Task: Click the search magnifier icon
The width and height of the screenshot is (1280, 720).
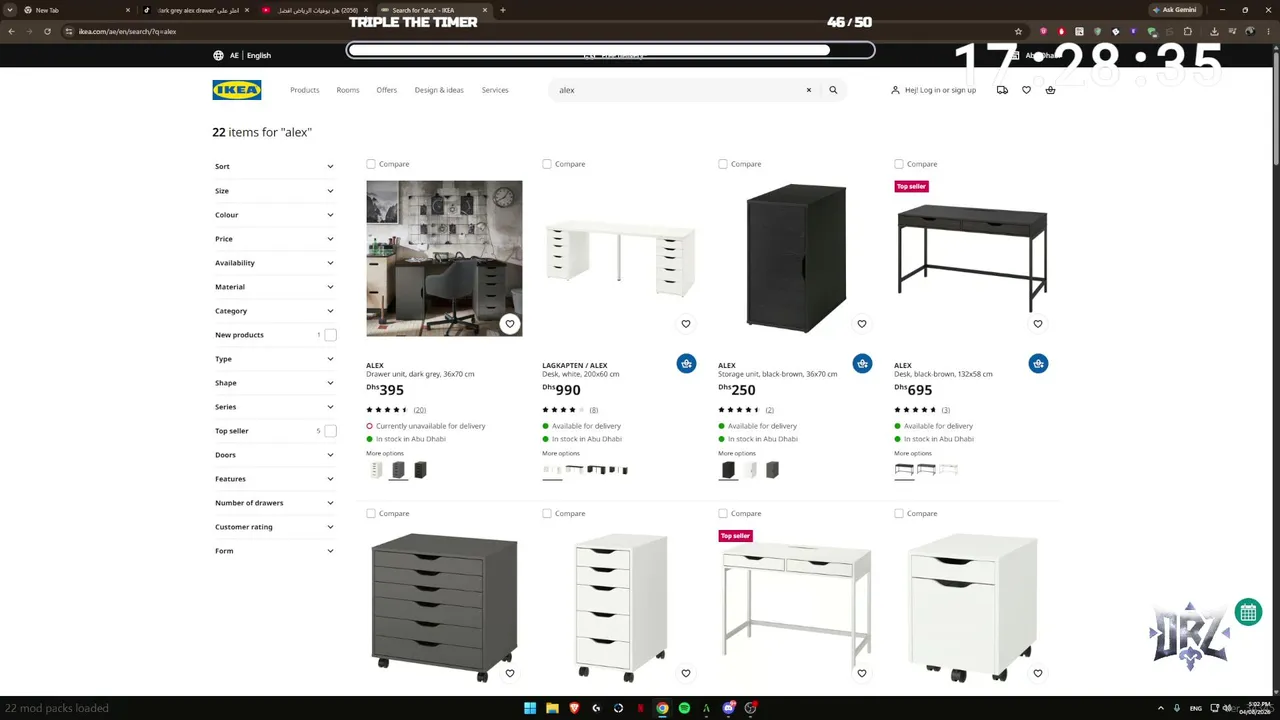Action: click(x=833, y=90)
